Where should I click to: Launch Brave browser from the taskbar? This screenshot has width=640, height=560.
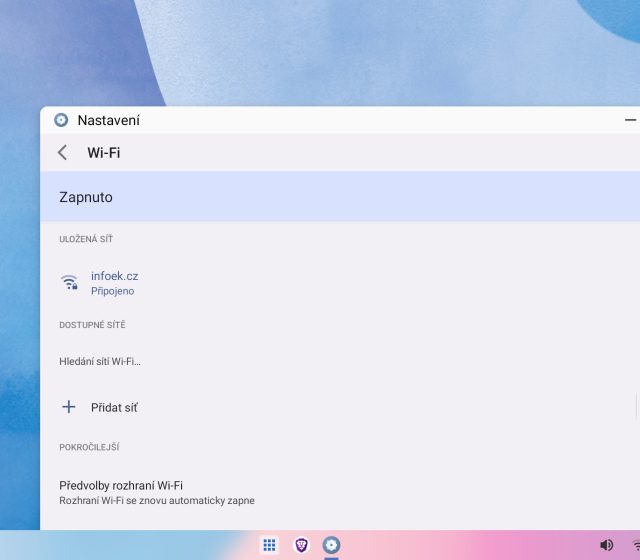301,545
